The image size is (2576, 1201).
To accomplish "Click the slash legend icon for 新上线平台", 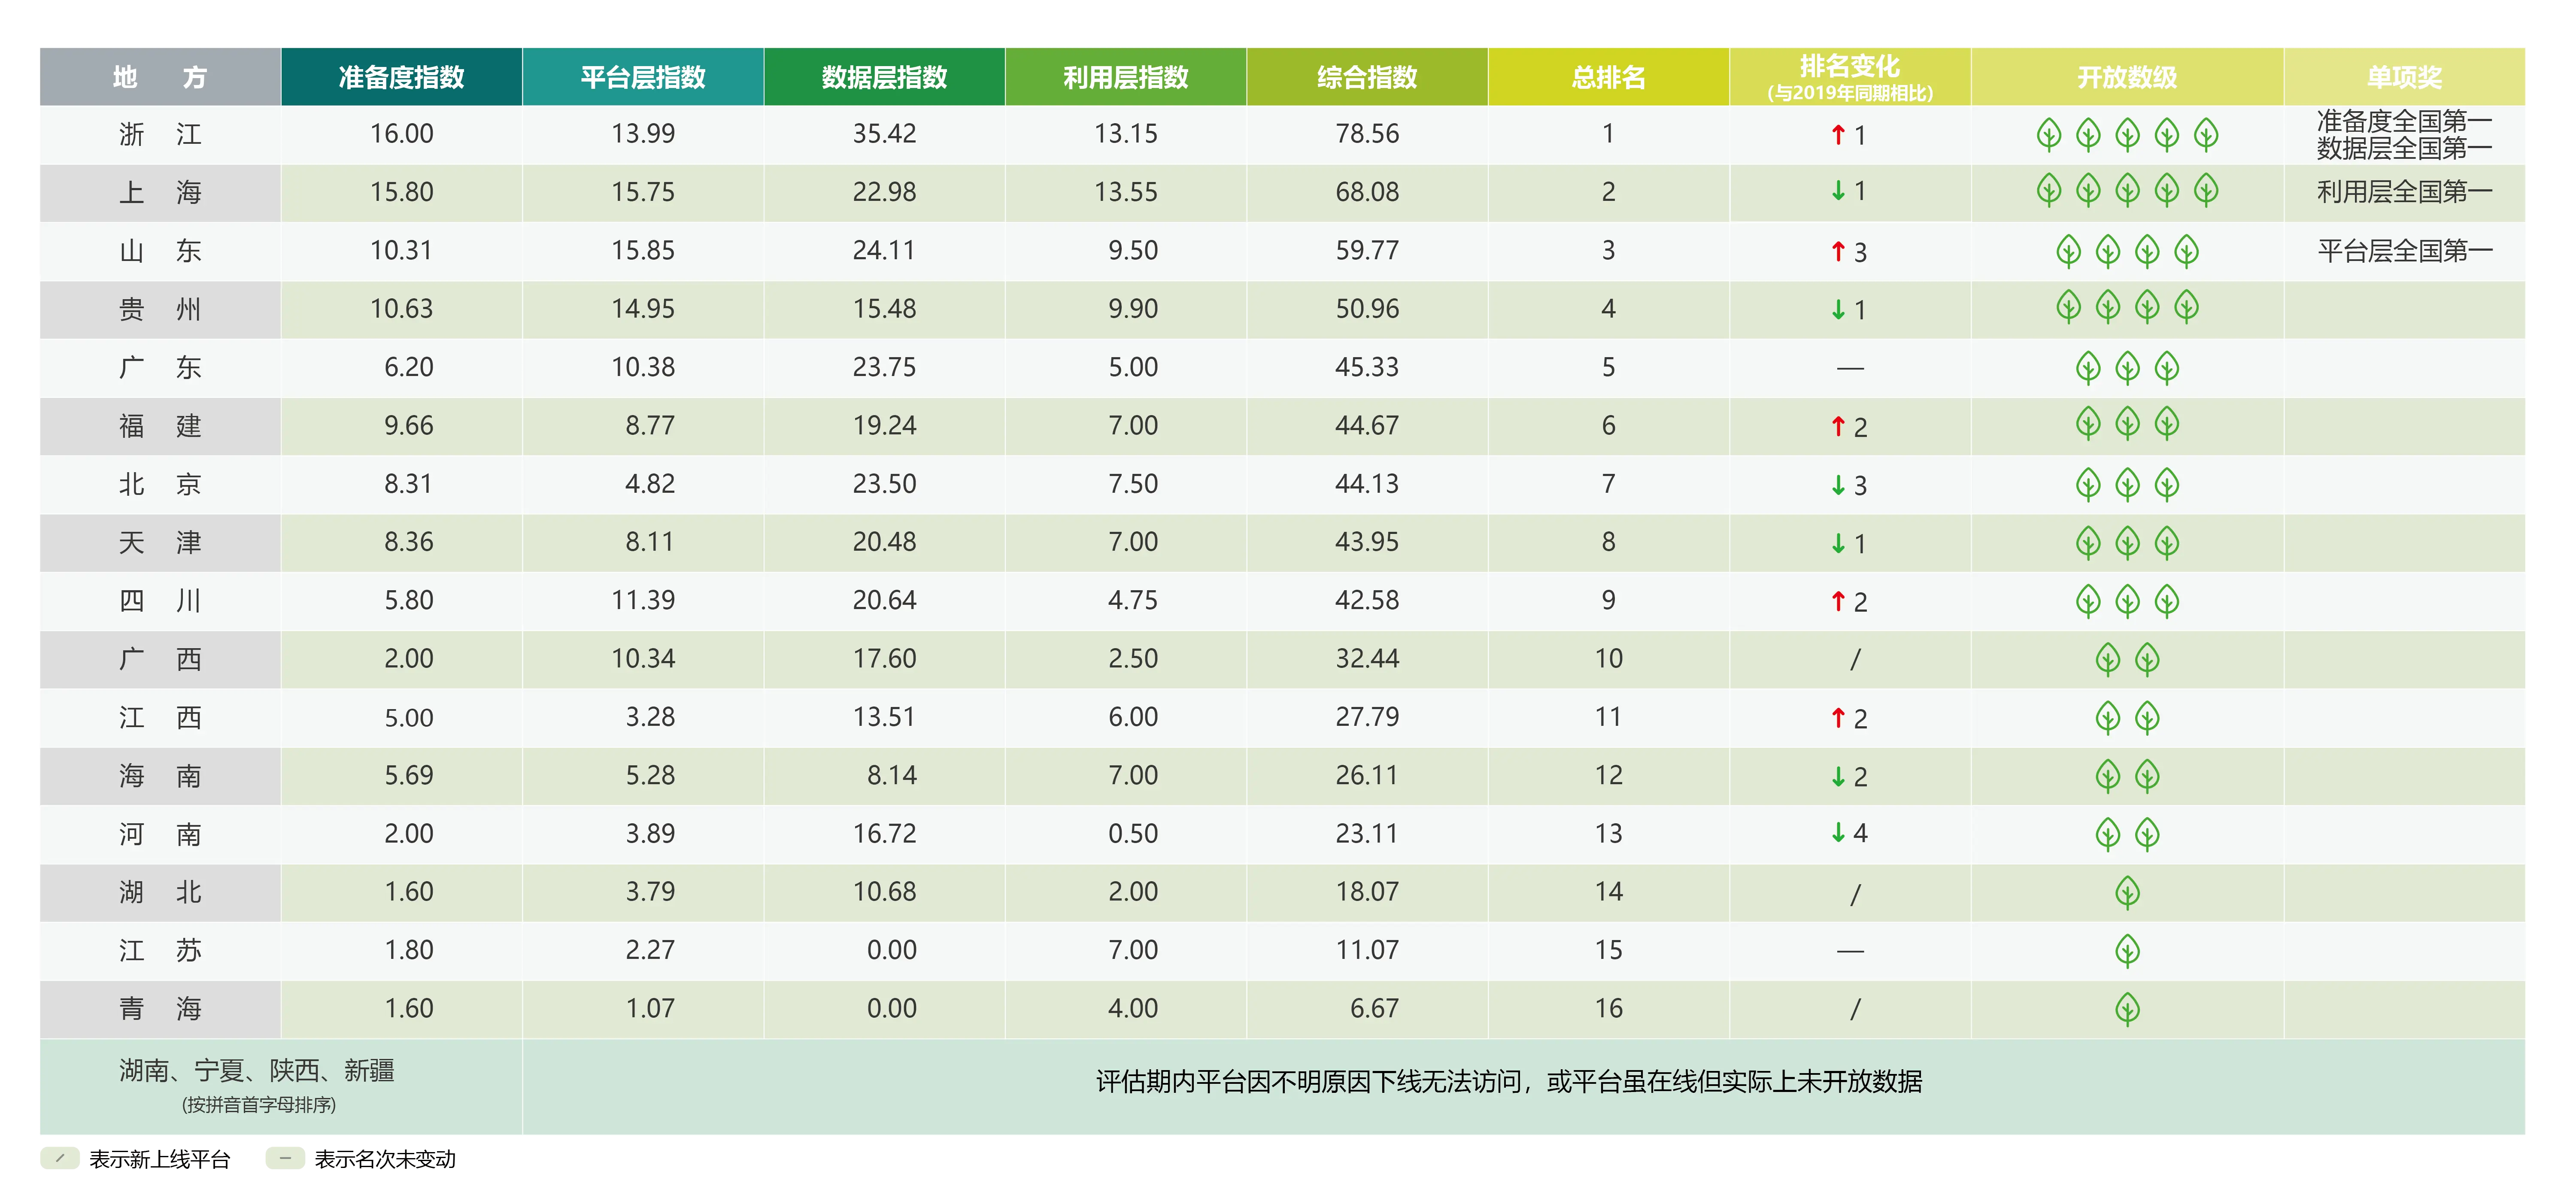I will pos(60,1158).
